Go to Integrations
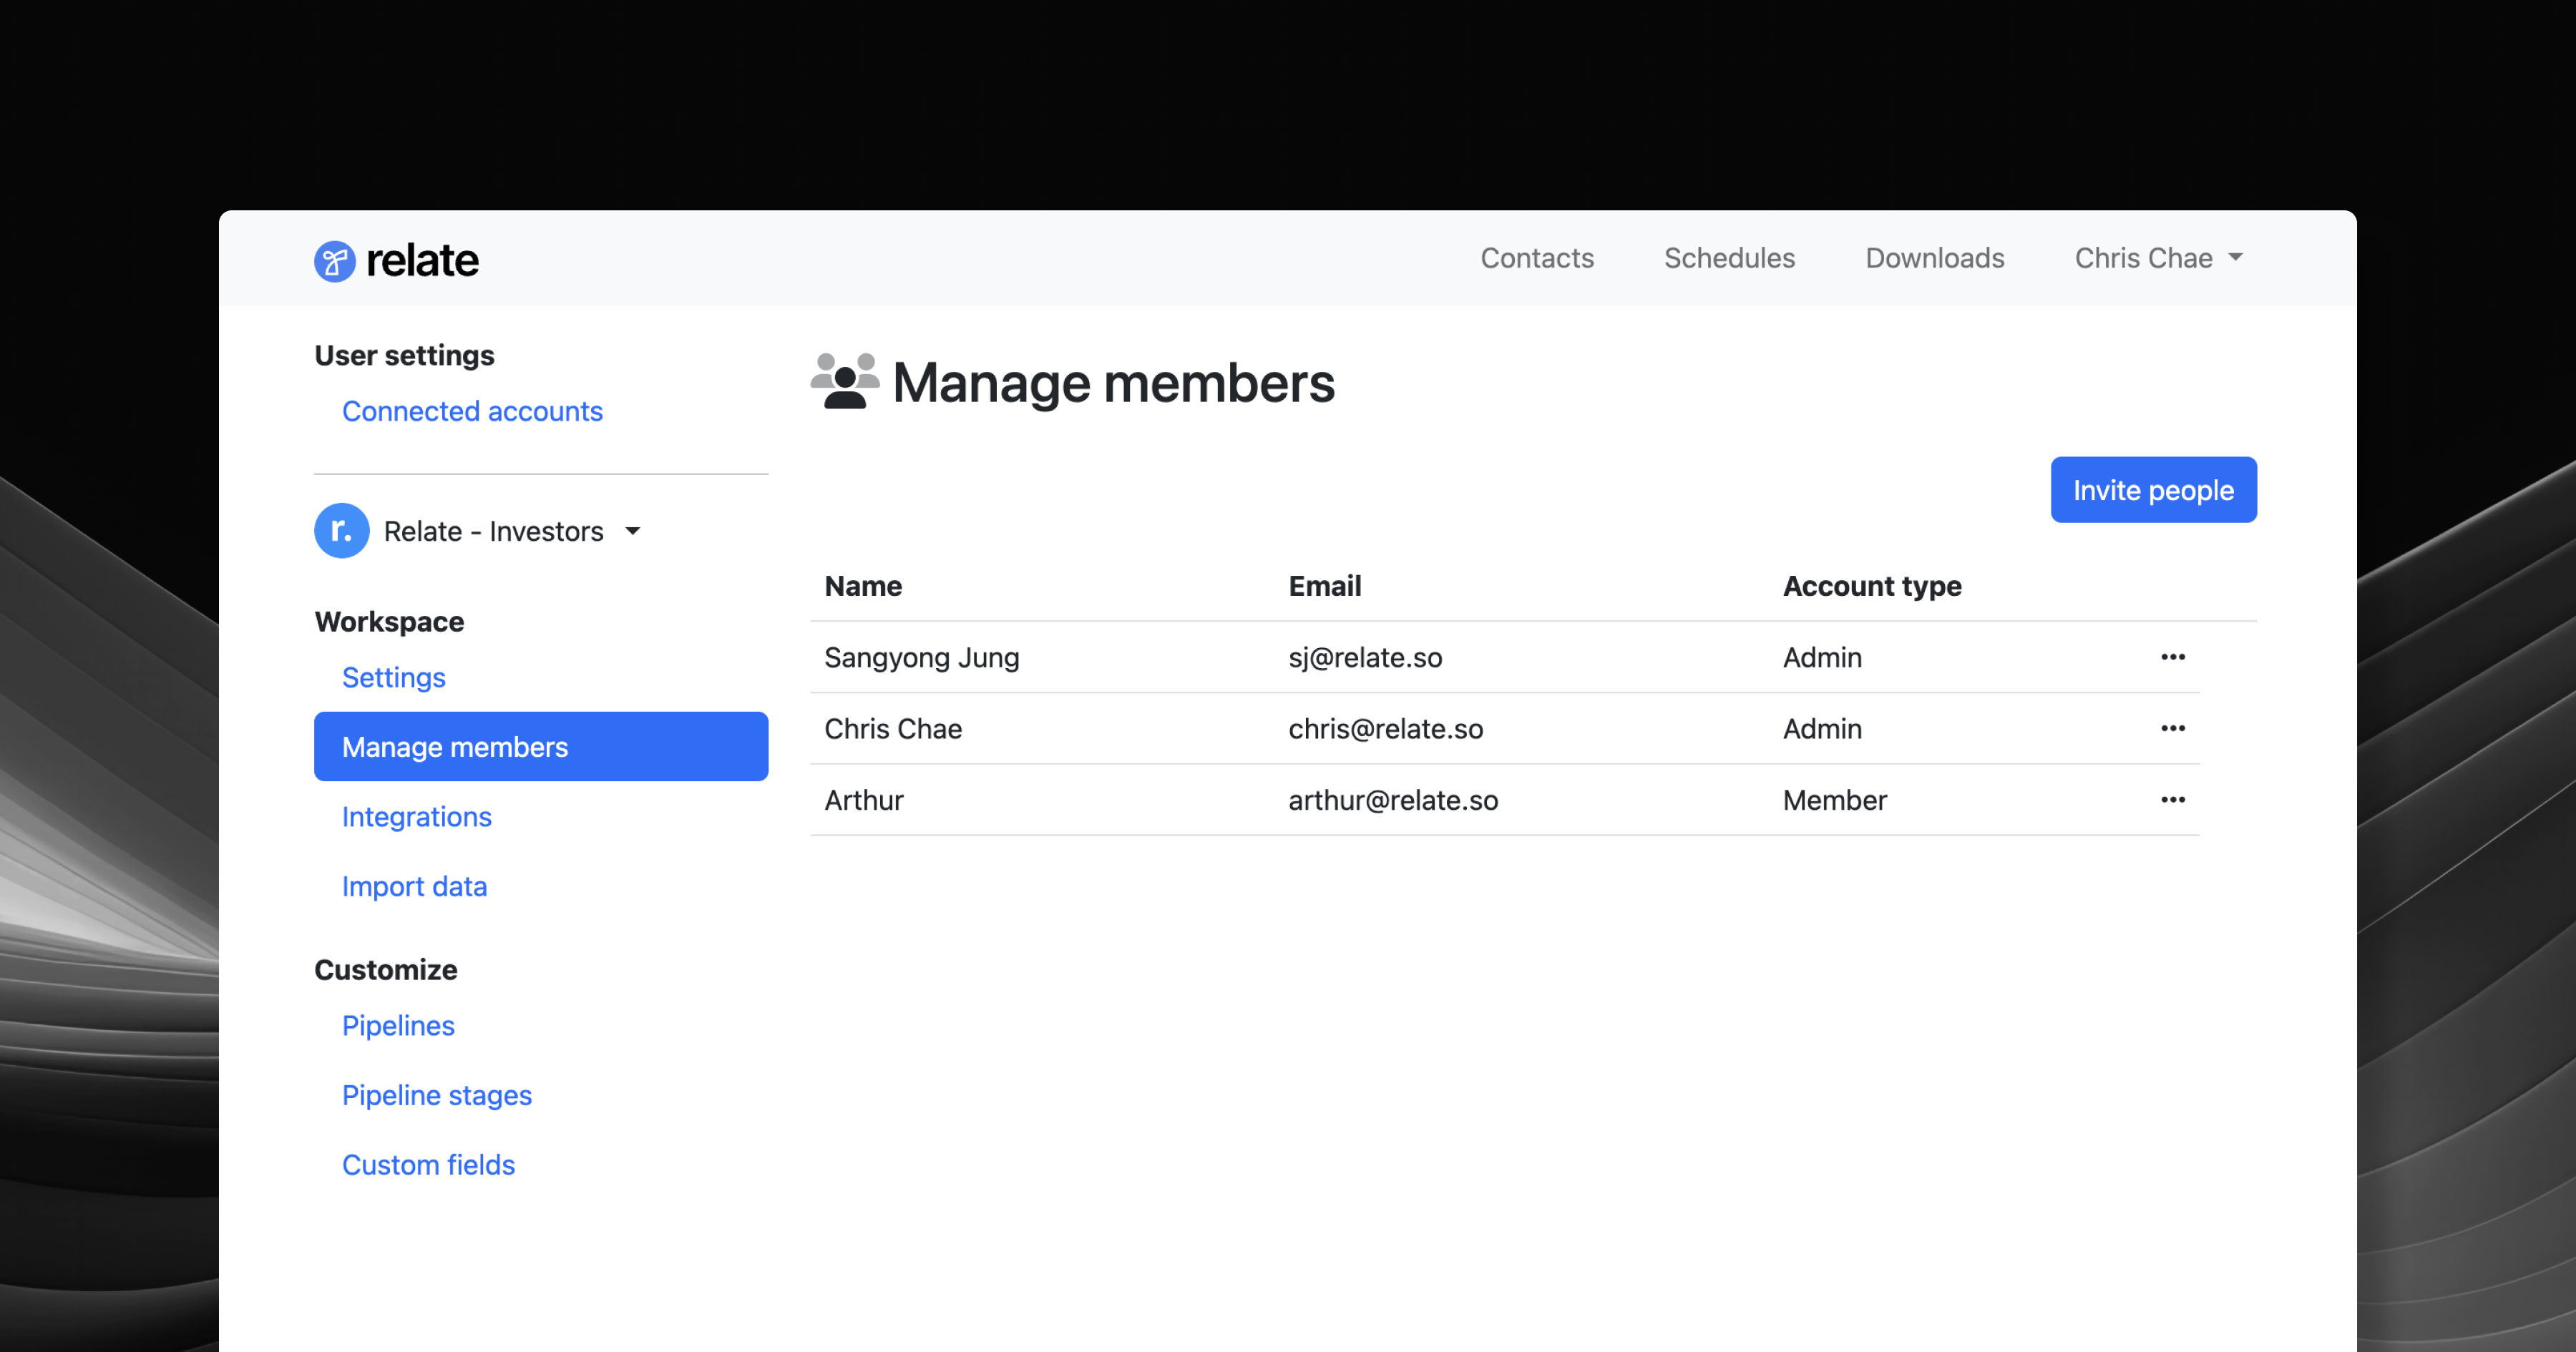 (x=417, y=816)
